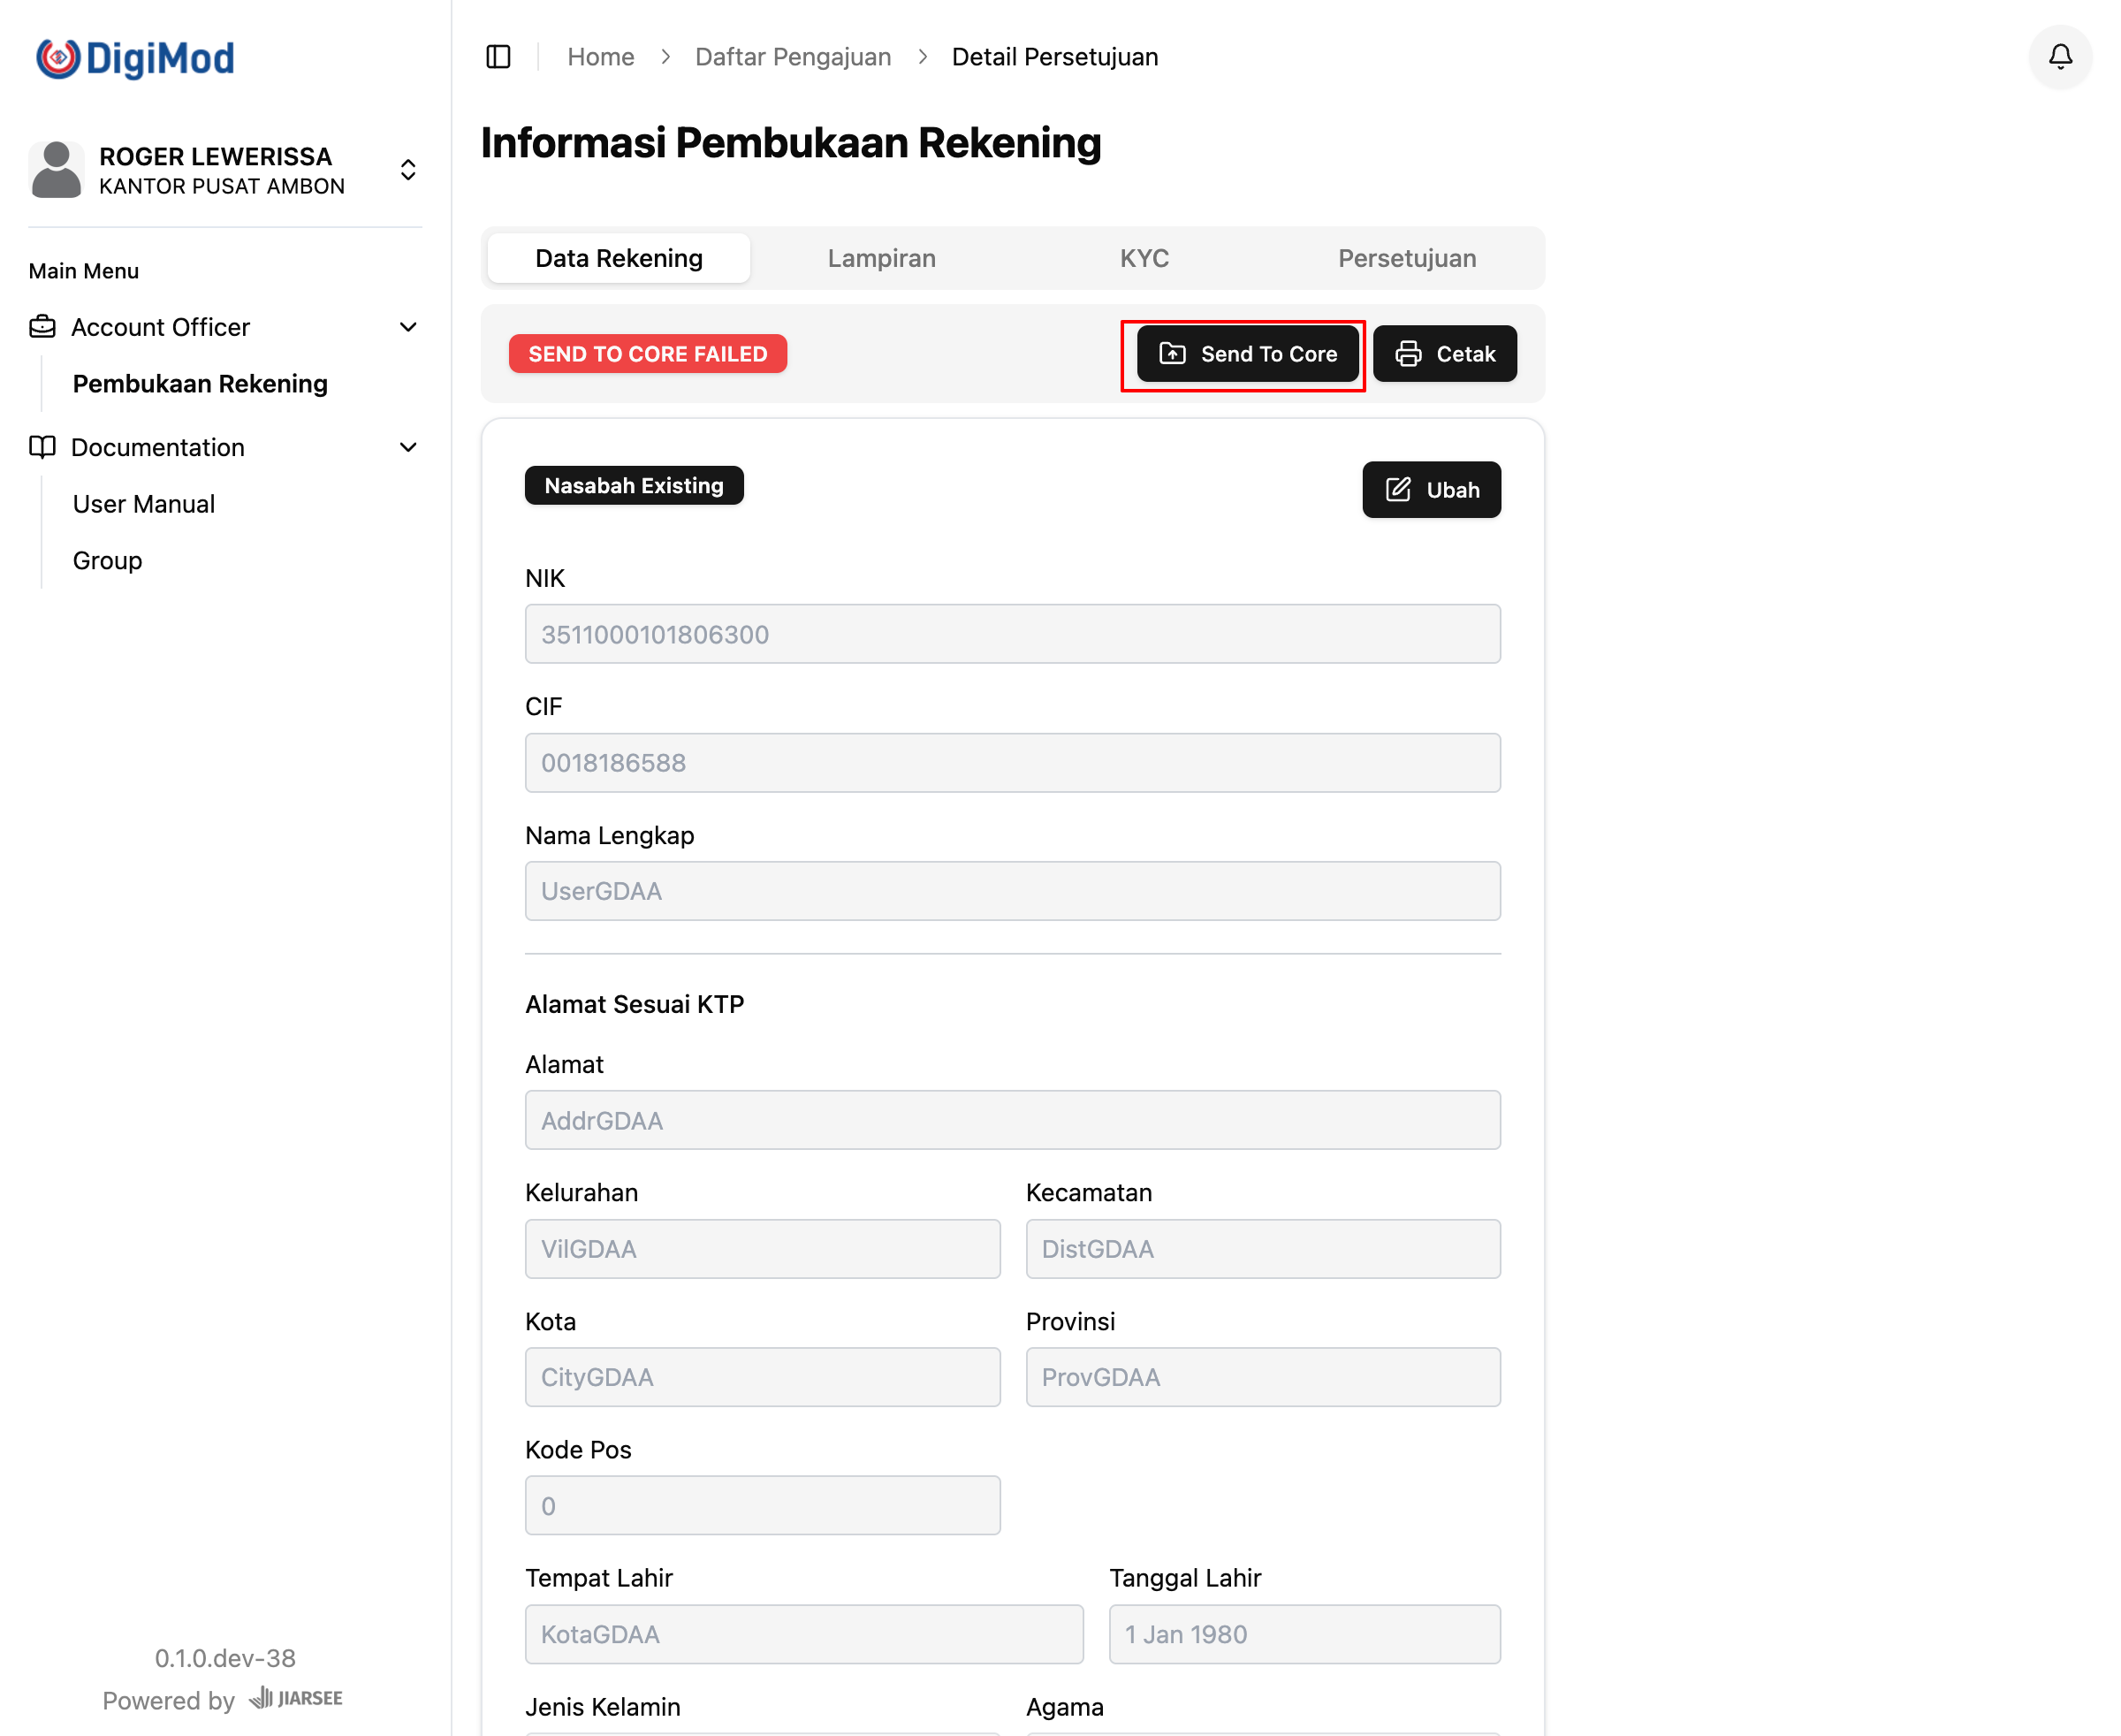Open the KYC tab

pyautogui.click(x=1144, y=258)
